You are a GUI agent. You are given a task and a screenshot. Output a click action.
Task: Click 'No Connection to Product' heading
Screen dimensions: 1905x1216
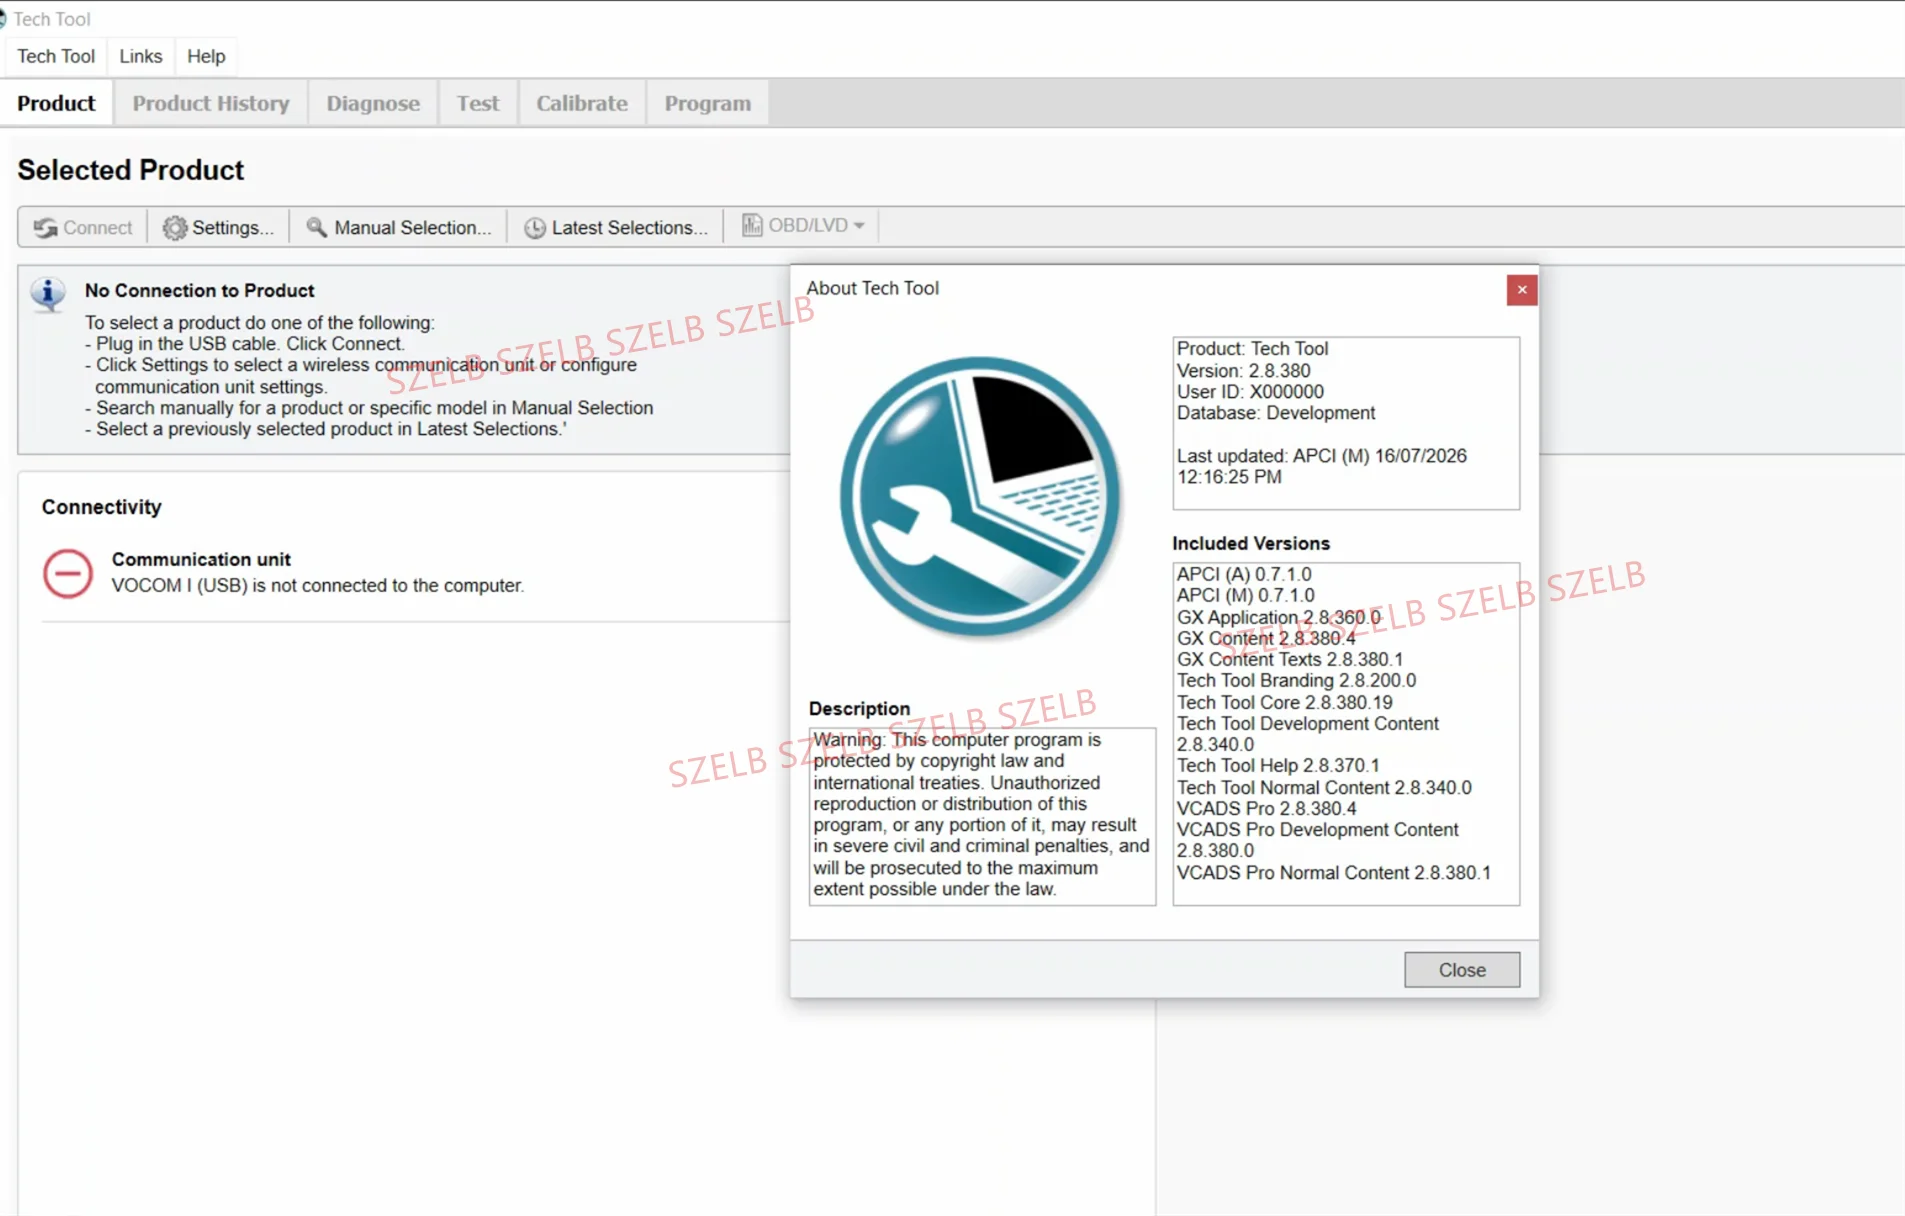pos(199,290)
